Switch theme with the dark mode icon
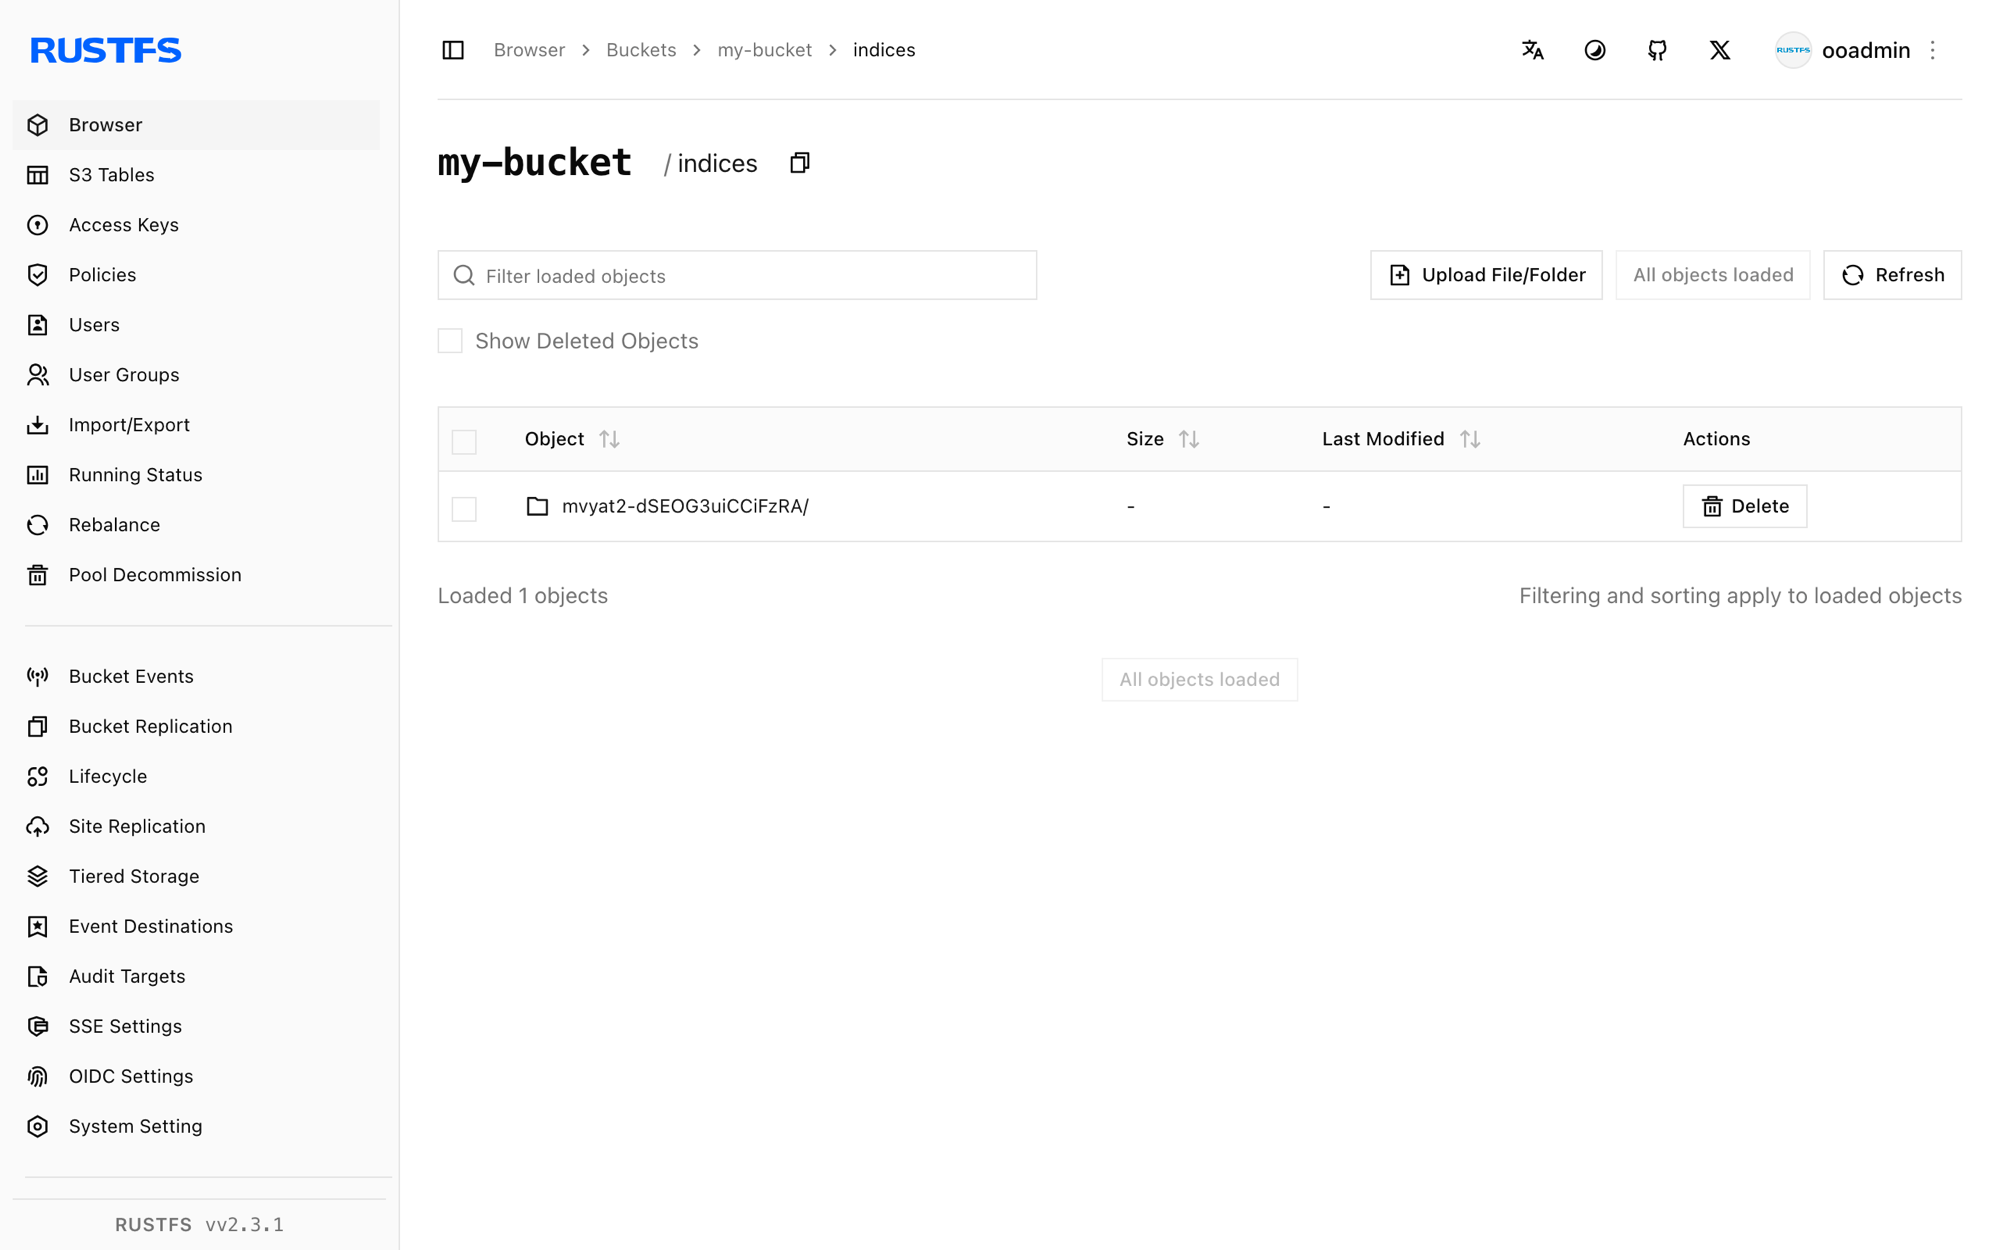This screenshot has height=1250, width=2000. coord(1595,50)
